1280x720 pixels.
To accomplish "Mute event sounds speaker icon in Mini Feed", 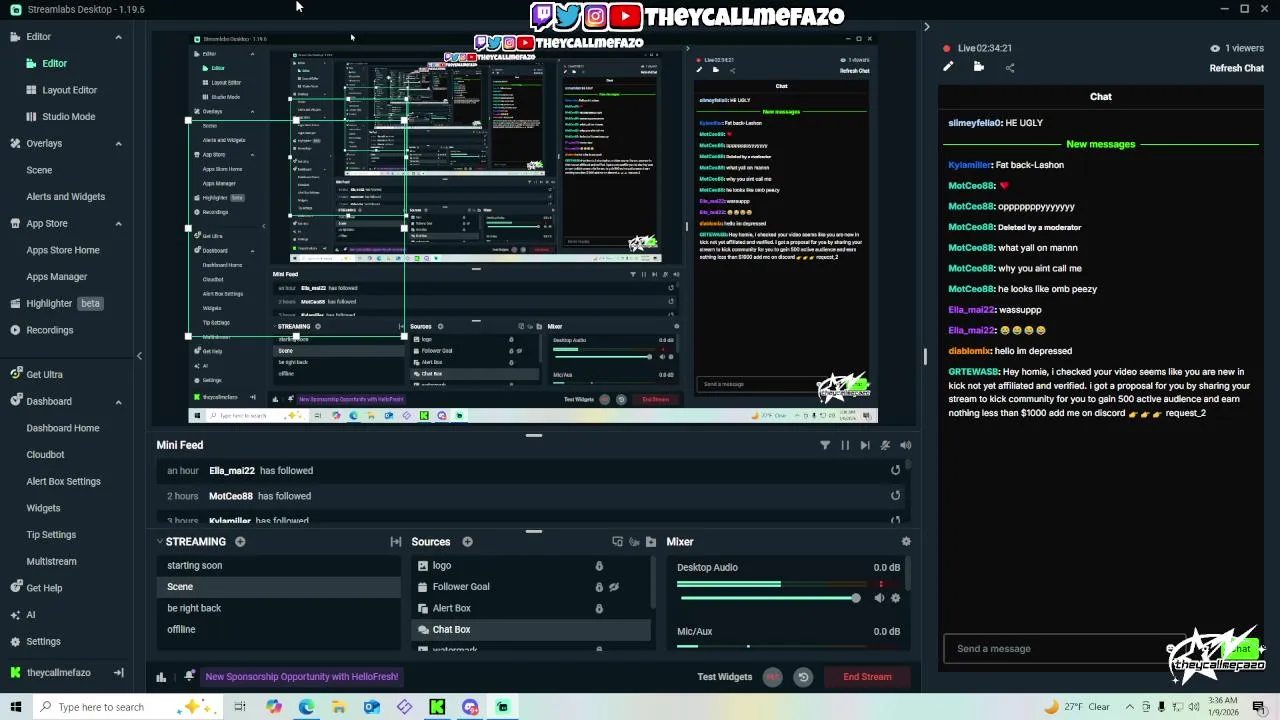I will 905,446.
